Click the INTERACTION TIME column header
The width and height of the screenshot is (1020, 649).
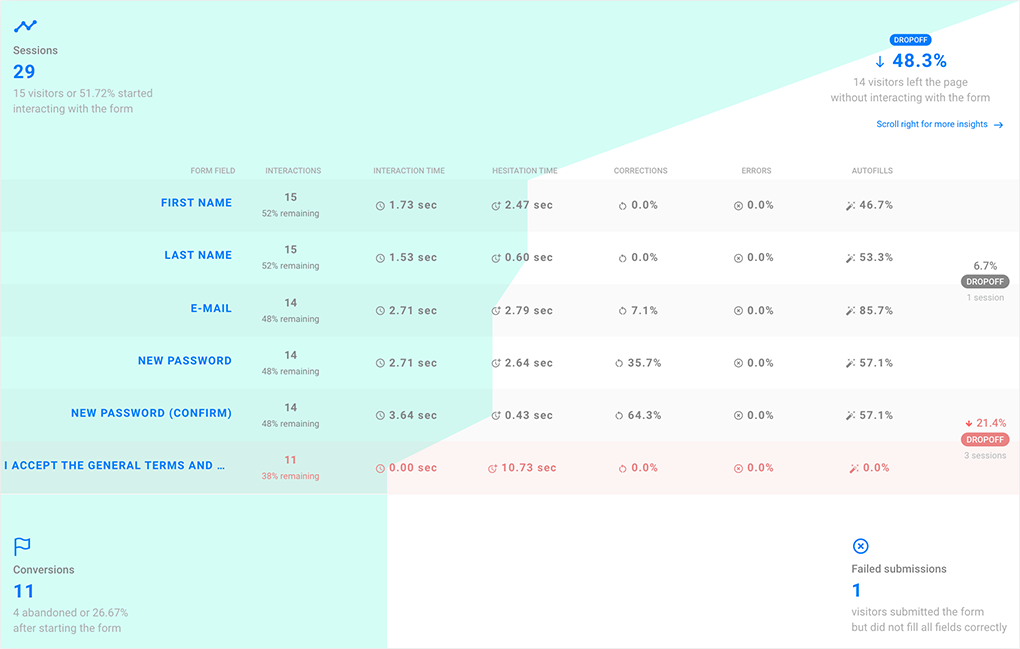[409, 171]
